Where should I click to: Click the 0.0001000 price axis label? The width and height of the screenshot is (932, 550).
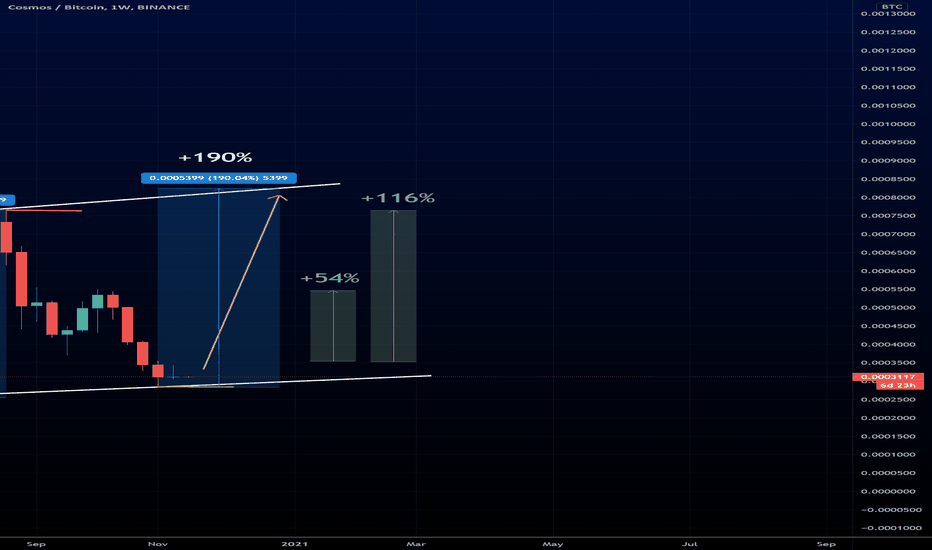[x=888, y=455]
